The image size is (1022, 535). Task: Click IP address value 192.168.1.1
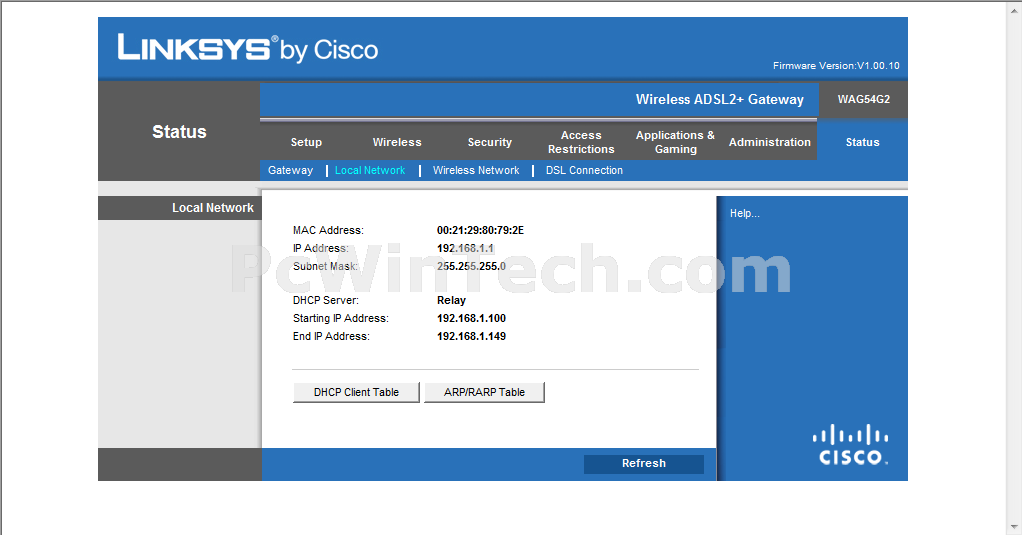[465, 248]
